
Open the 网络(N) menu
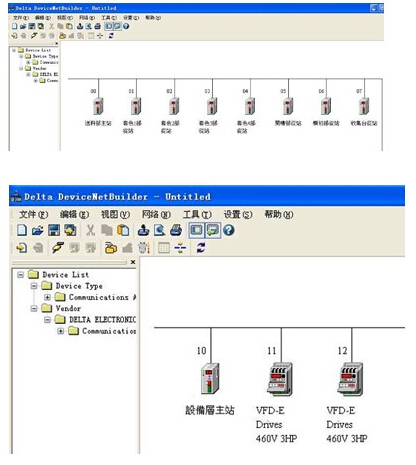pos(156,214)
